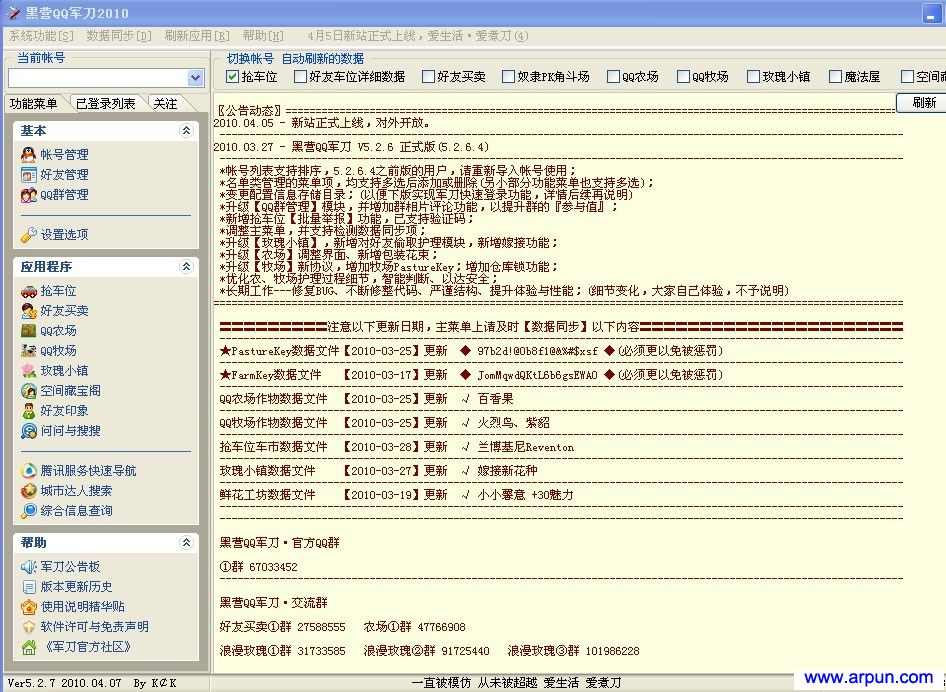Click 兰博基尼Reventon entry
The height and width of the screenshot is (692, 946).
525,448
